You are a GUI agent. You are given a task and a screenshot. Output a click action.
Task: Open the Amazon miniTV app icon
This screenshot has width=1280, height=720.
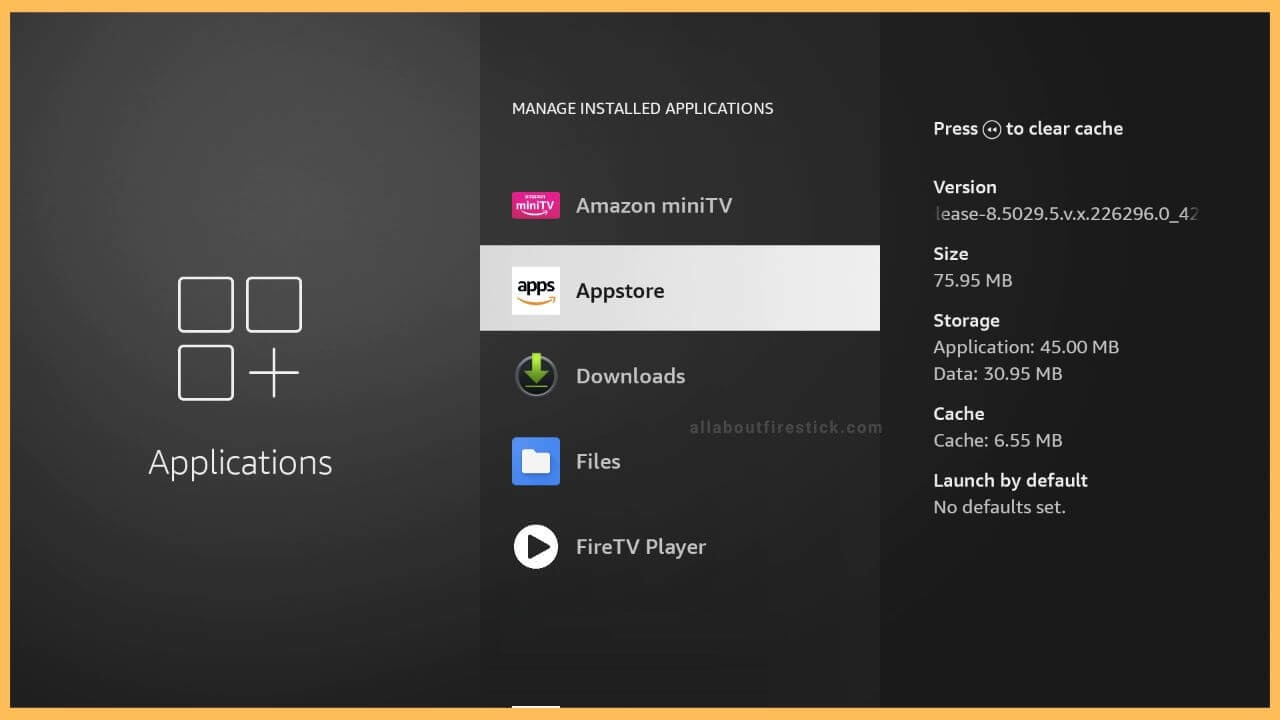click(x=536, y=205)
